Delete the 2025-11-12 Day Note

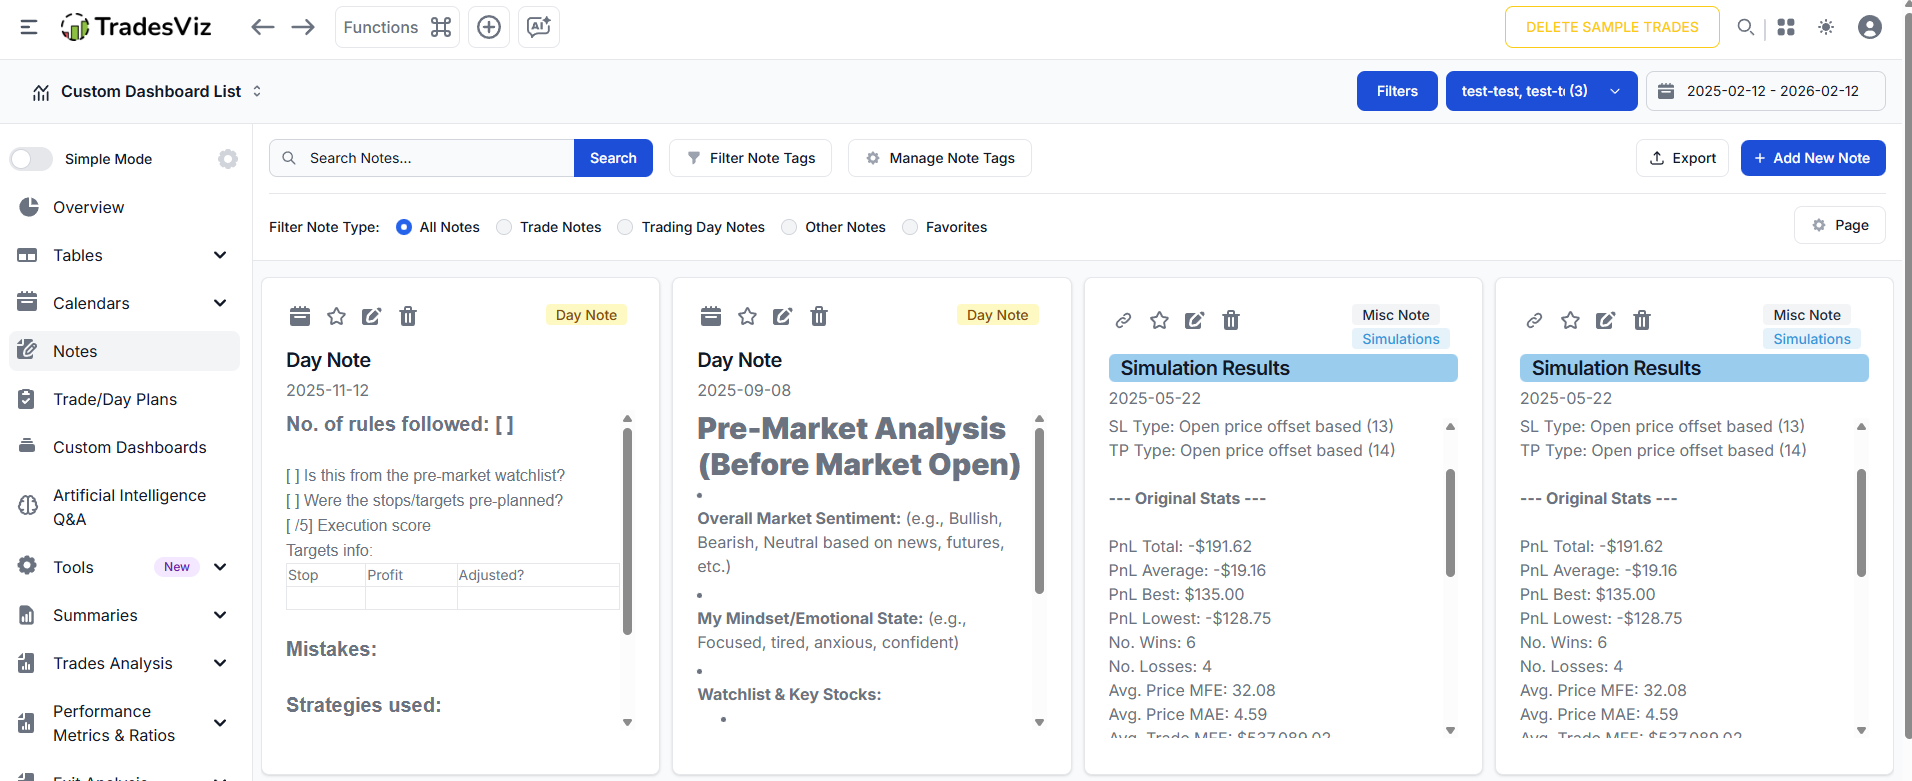[x=408, y=316]
